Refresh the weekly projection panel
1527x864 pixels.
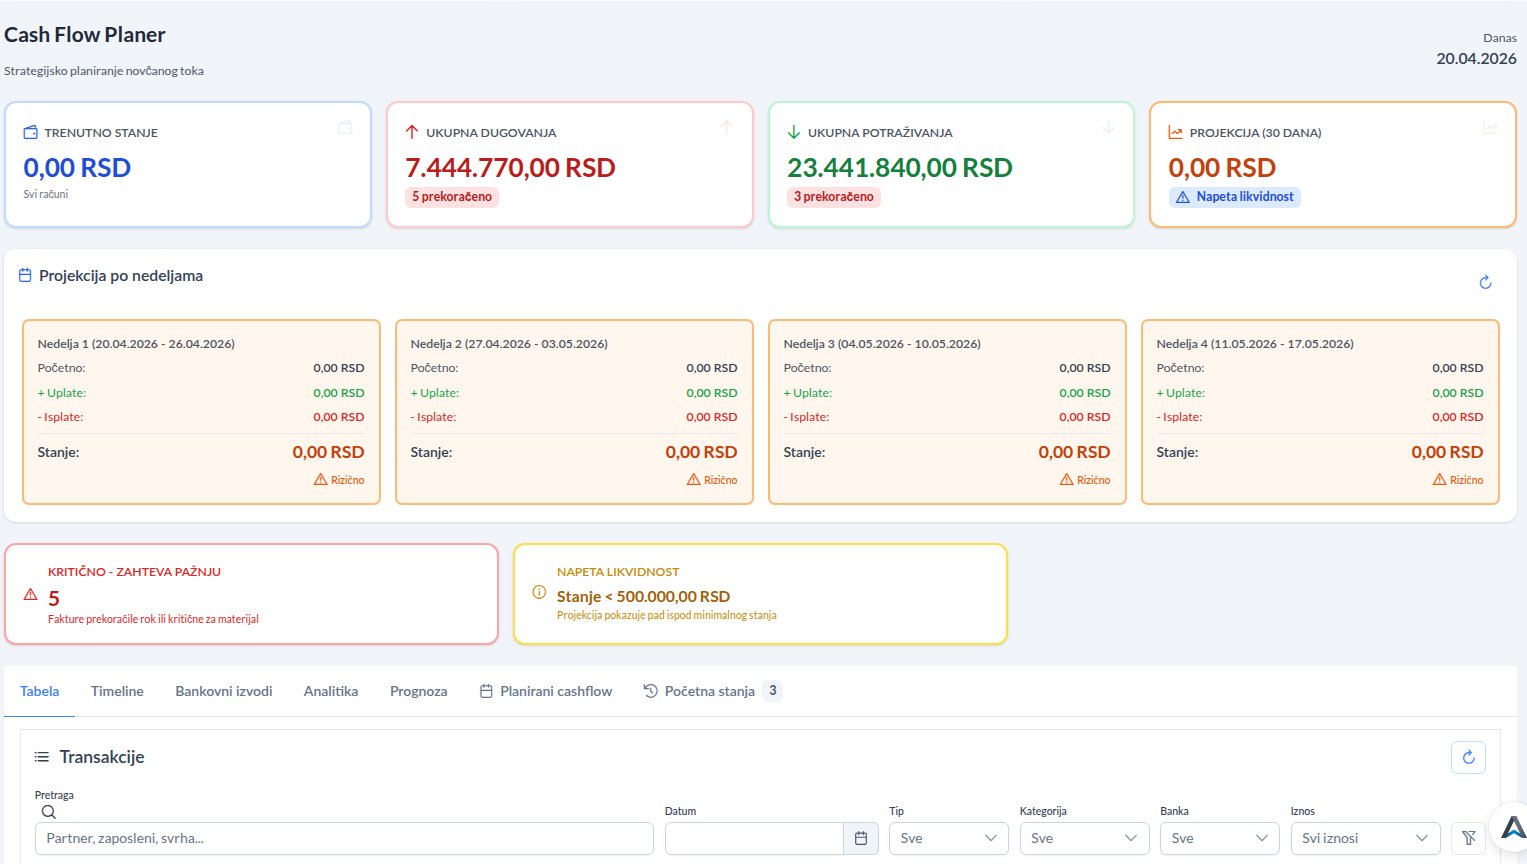coord(1485,283)
